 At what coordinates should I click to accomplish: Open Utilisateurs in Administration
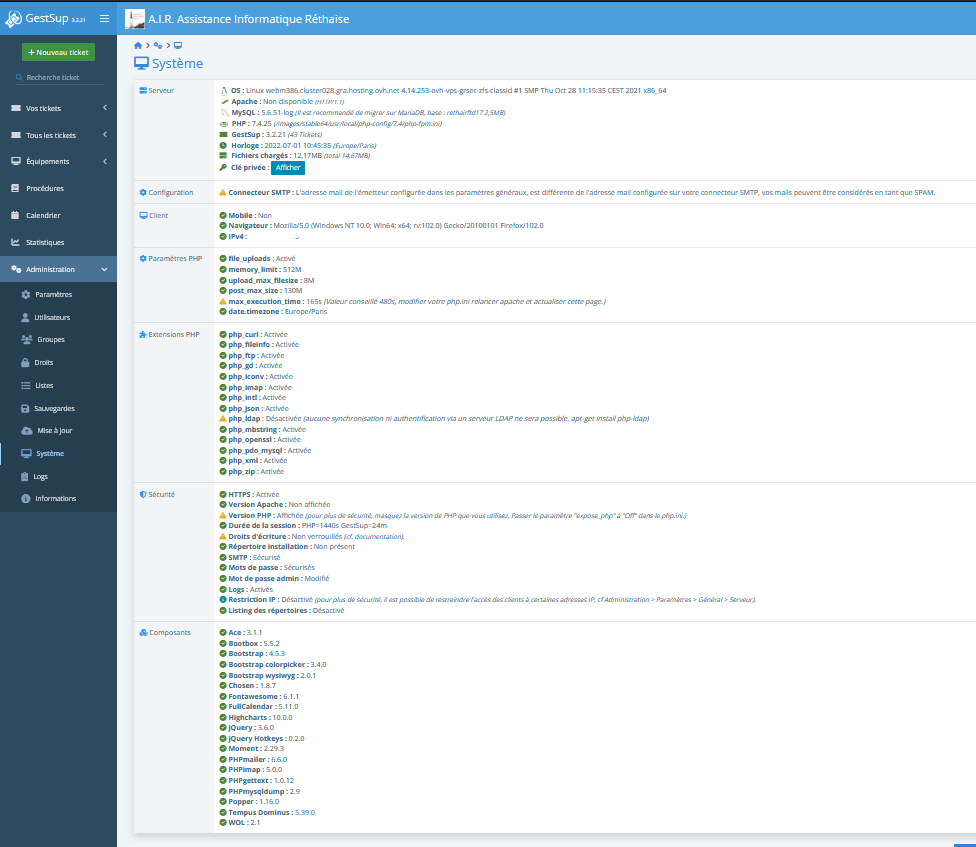click(52, 317)
